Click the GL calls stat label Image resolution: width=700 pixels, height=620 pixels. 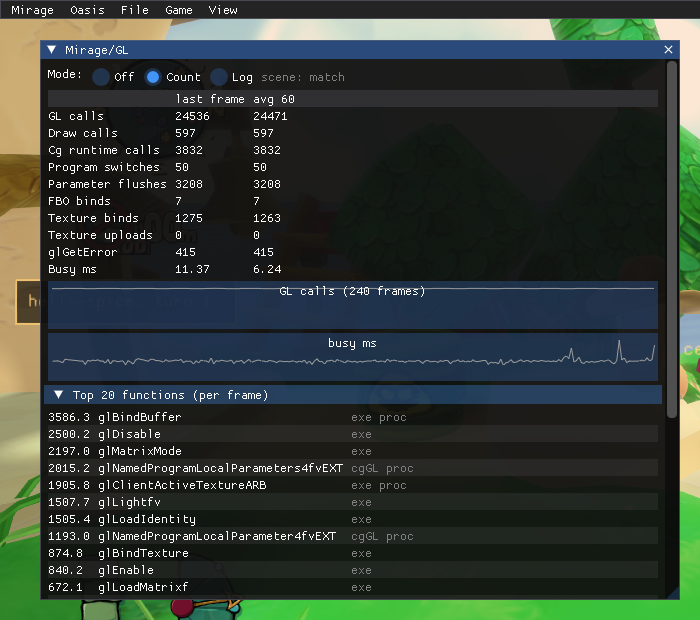click(x=76, y=116)
